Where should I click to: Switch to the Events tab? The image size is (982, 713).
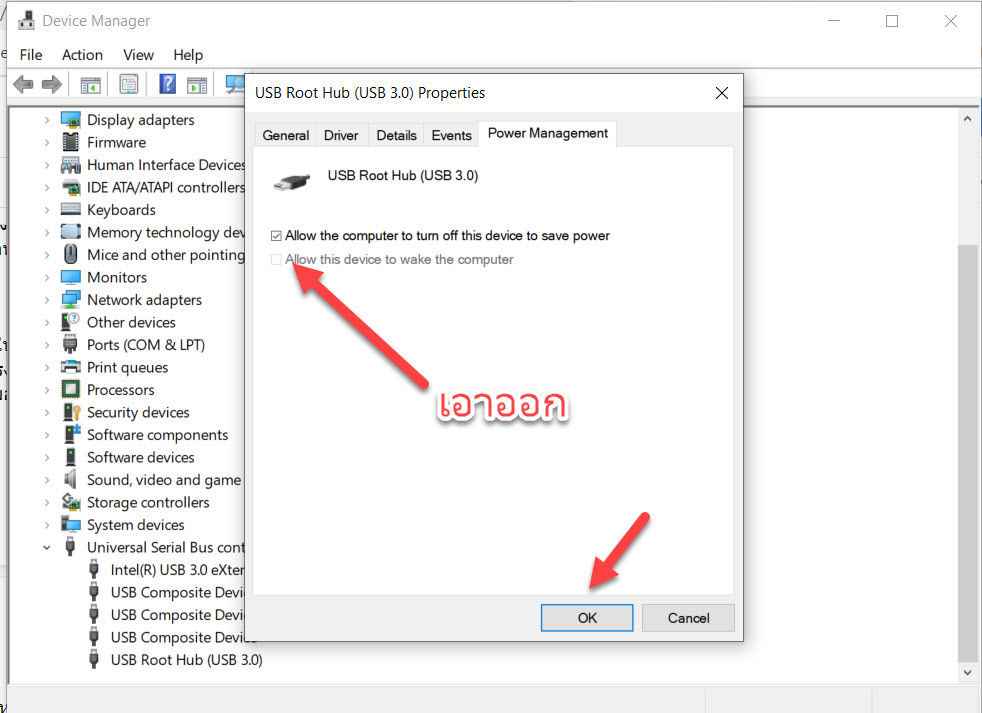point(452,135)
